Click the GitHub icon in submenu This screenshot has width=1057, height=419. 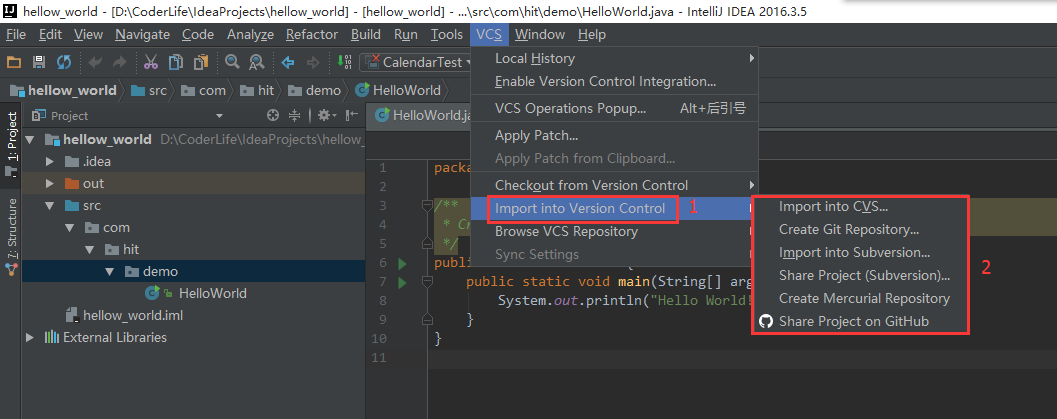(765, 321)
